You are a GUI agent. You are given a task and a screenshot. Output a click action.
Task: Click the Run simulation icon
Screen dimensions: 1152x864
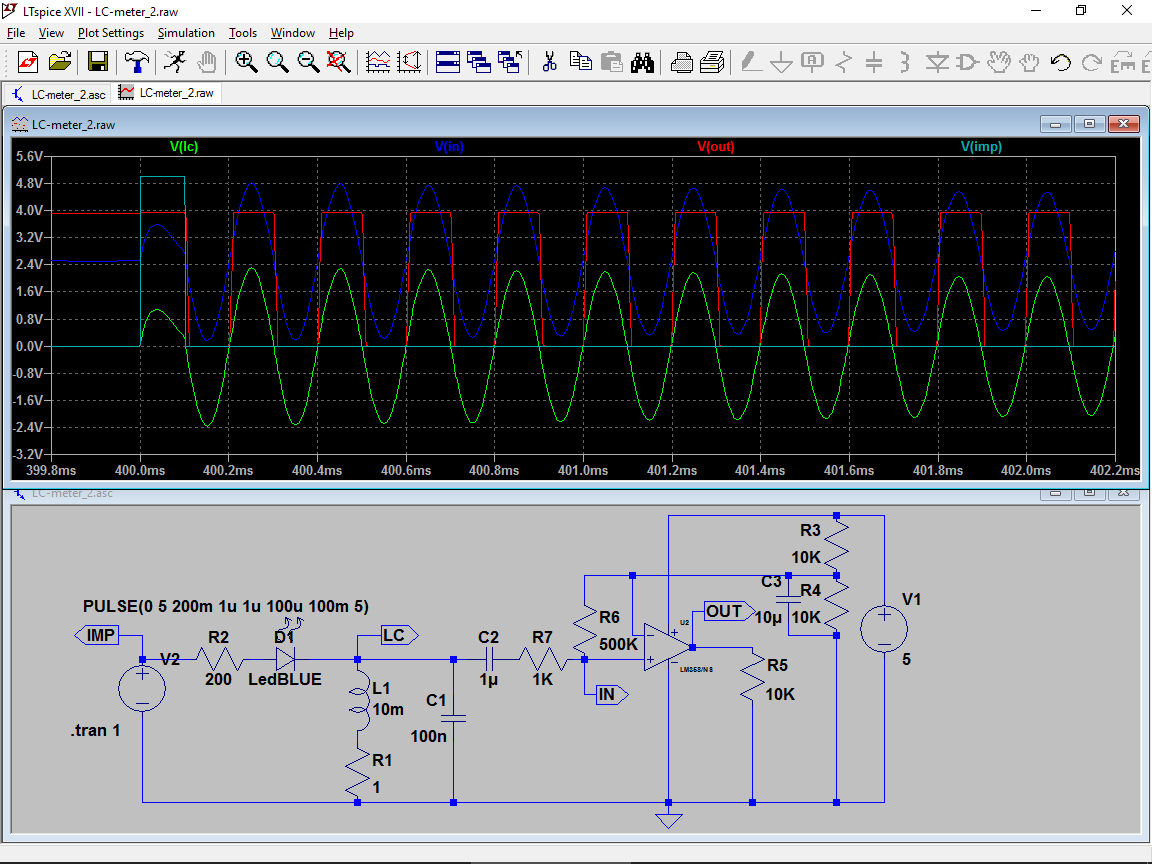tap(175, 63)
